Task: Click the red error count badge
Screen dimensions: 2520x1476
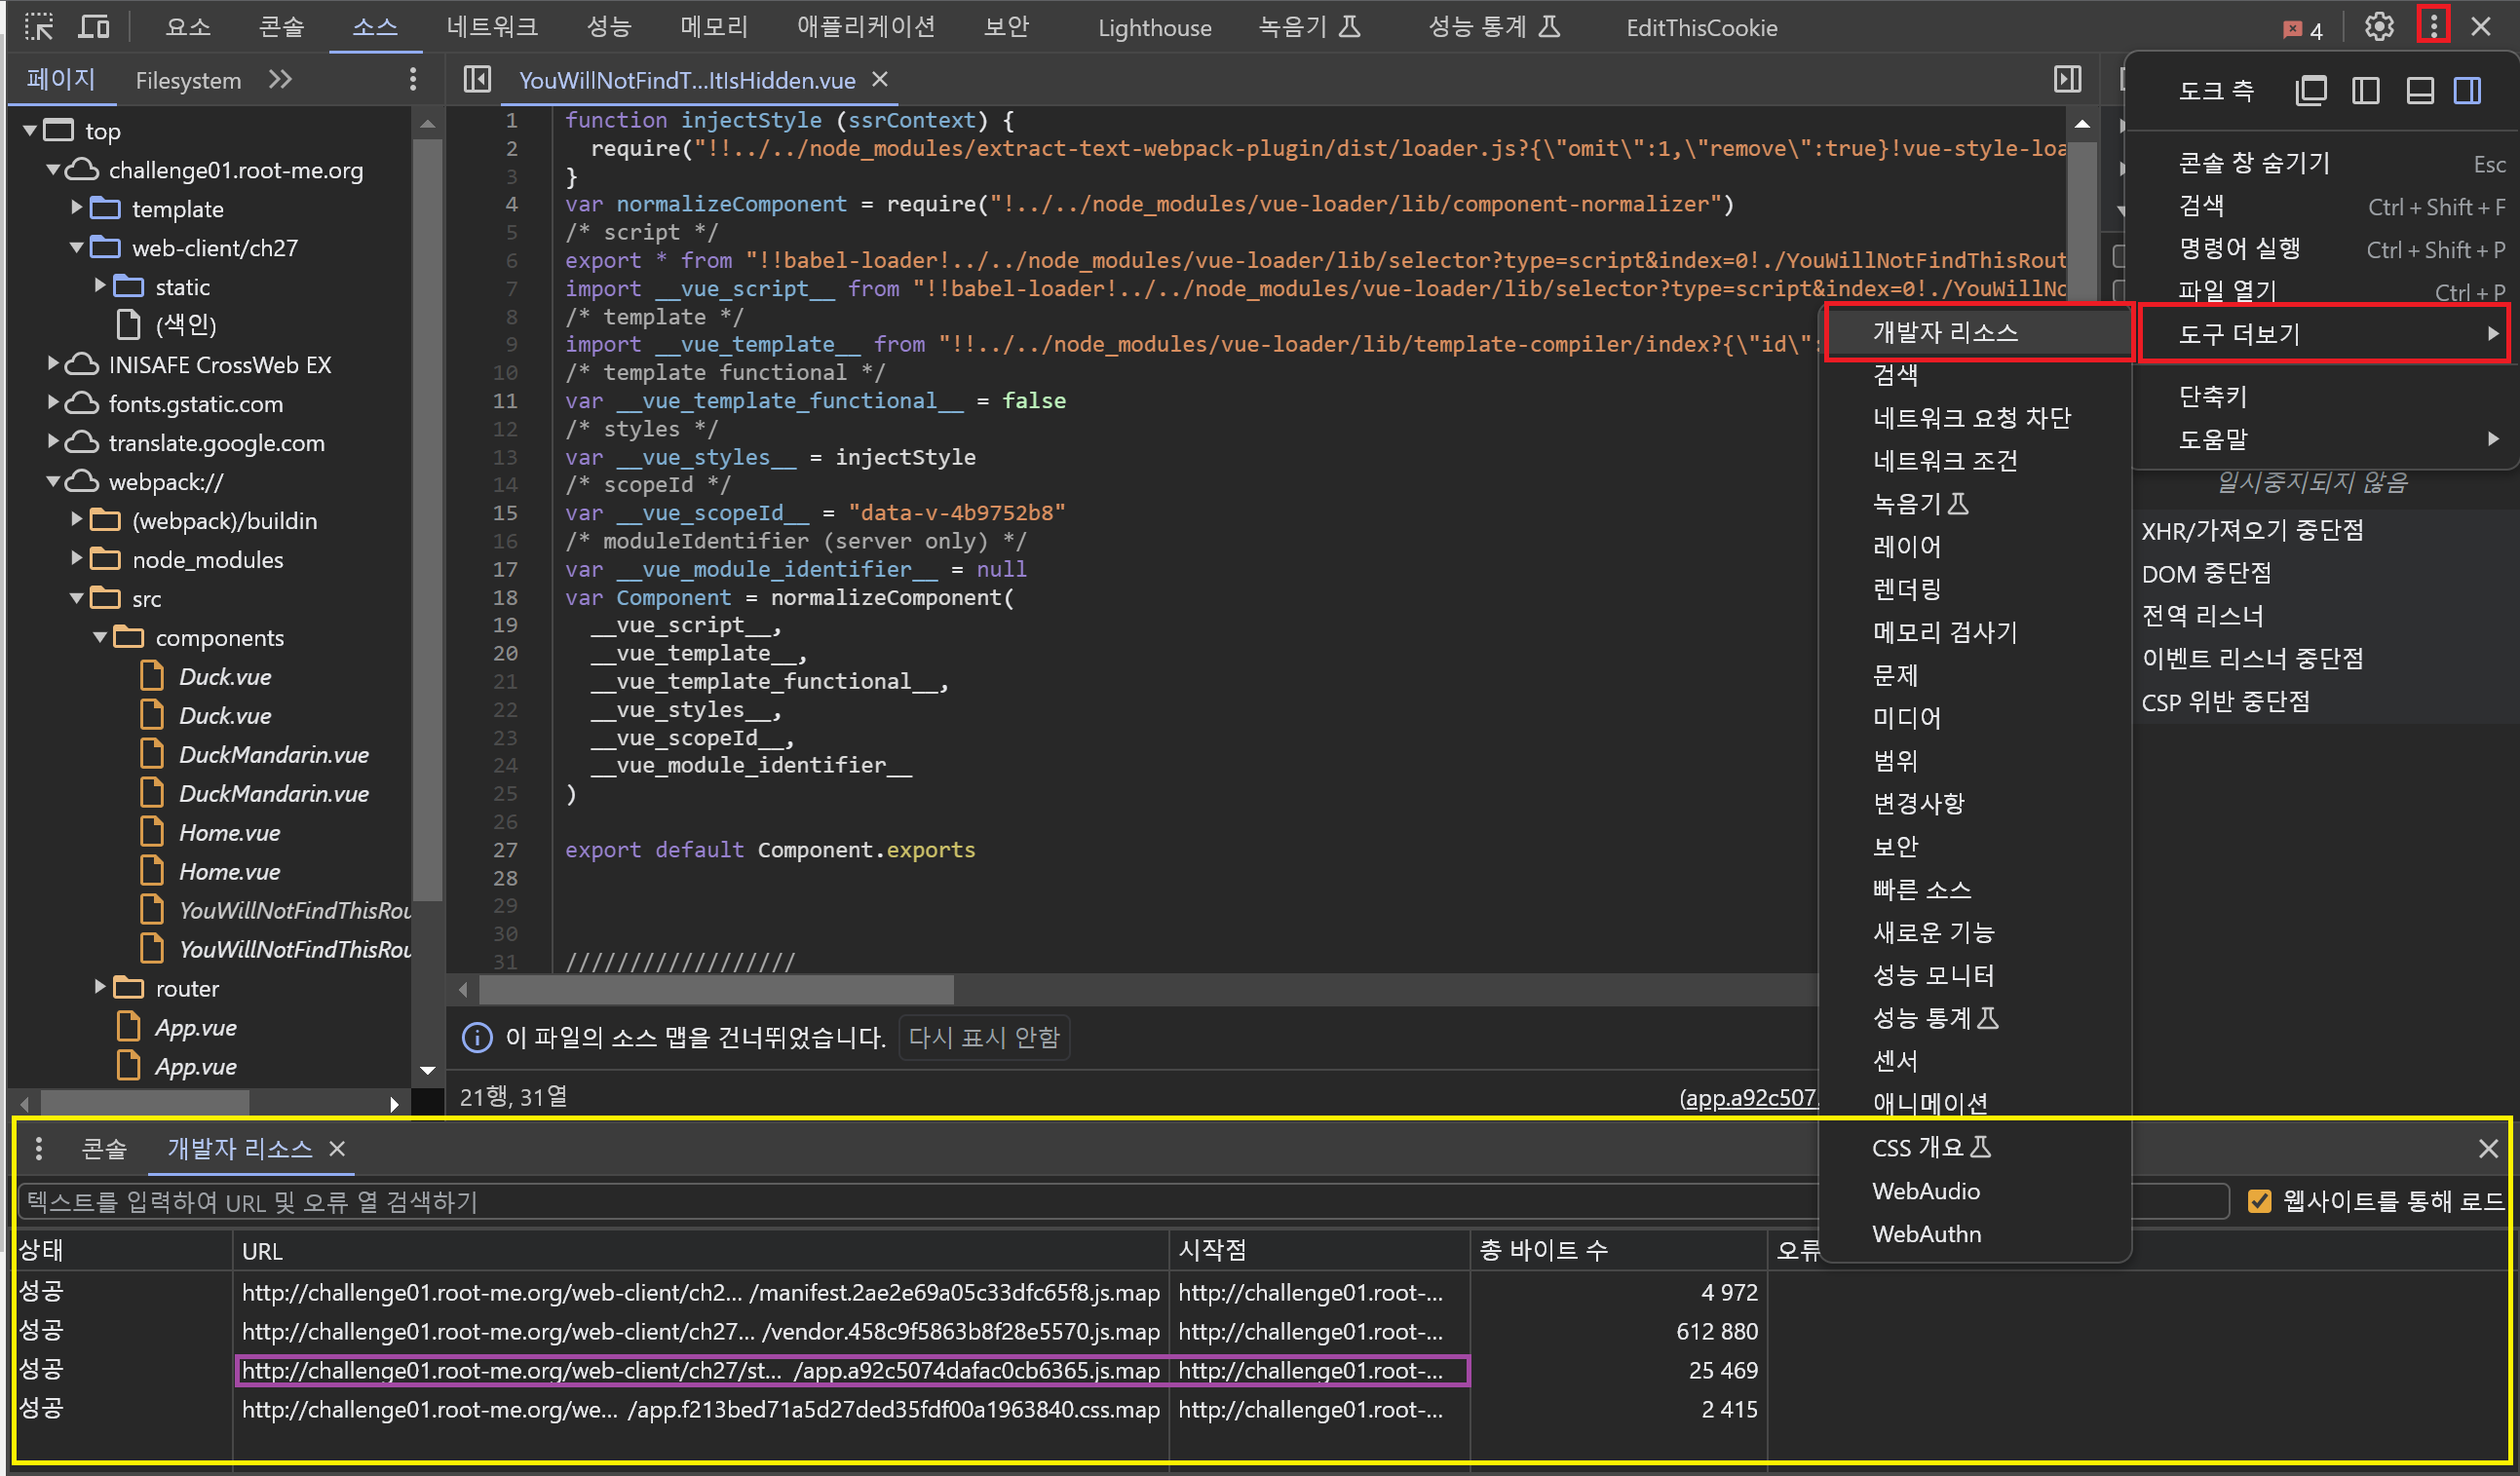Action: click(x=2302, y=29)
